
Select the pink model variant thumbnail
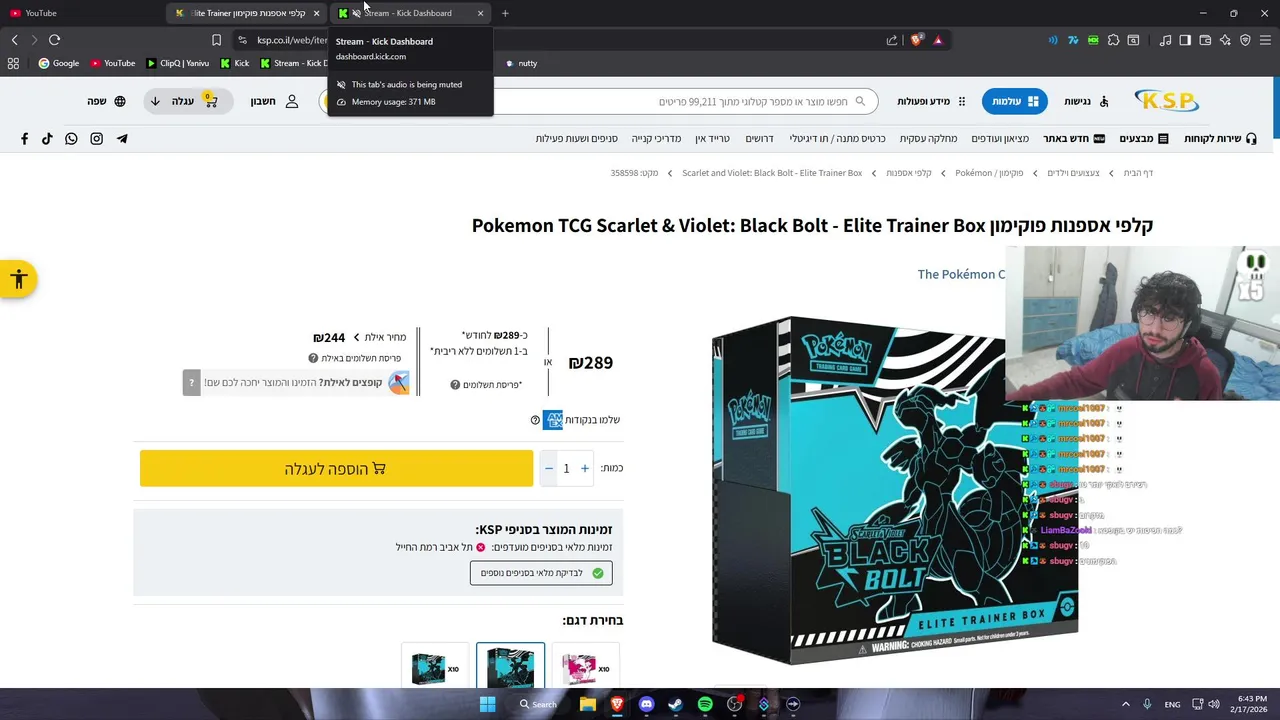[x=586, y=667]
